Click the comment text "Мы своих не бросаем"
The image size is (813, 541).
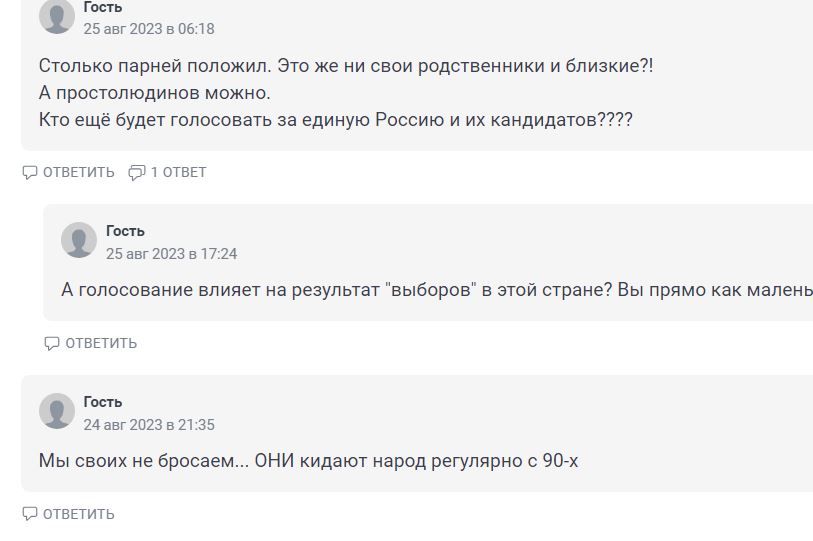tap(308, 461)
